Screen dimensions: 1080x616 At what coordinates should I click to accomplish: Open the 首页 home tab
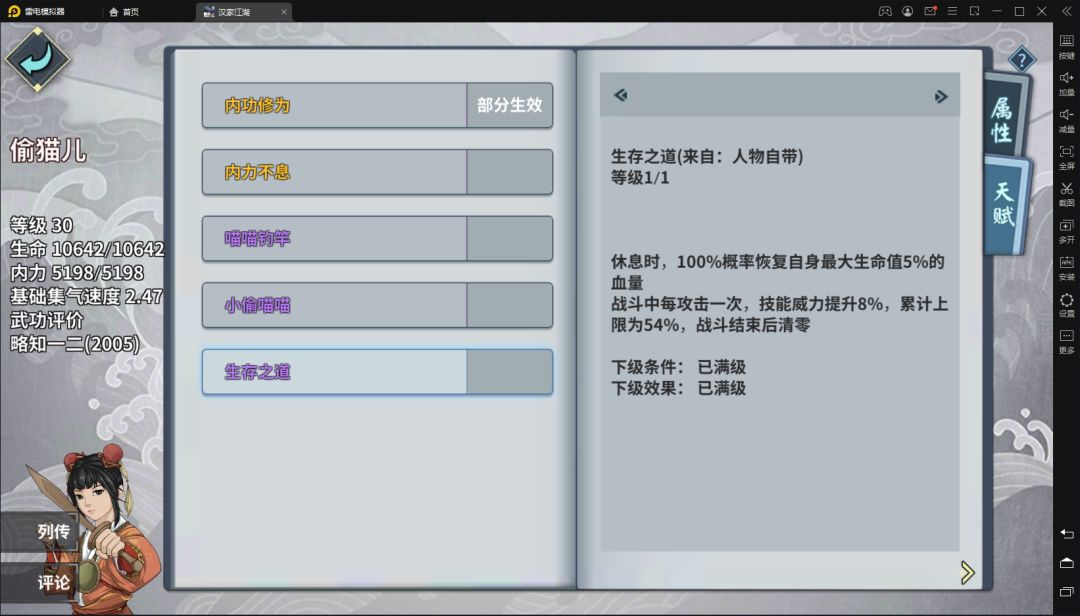coord(124,12)
